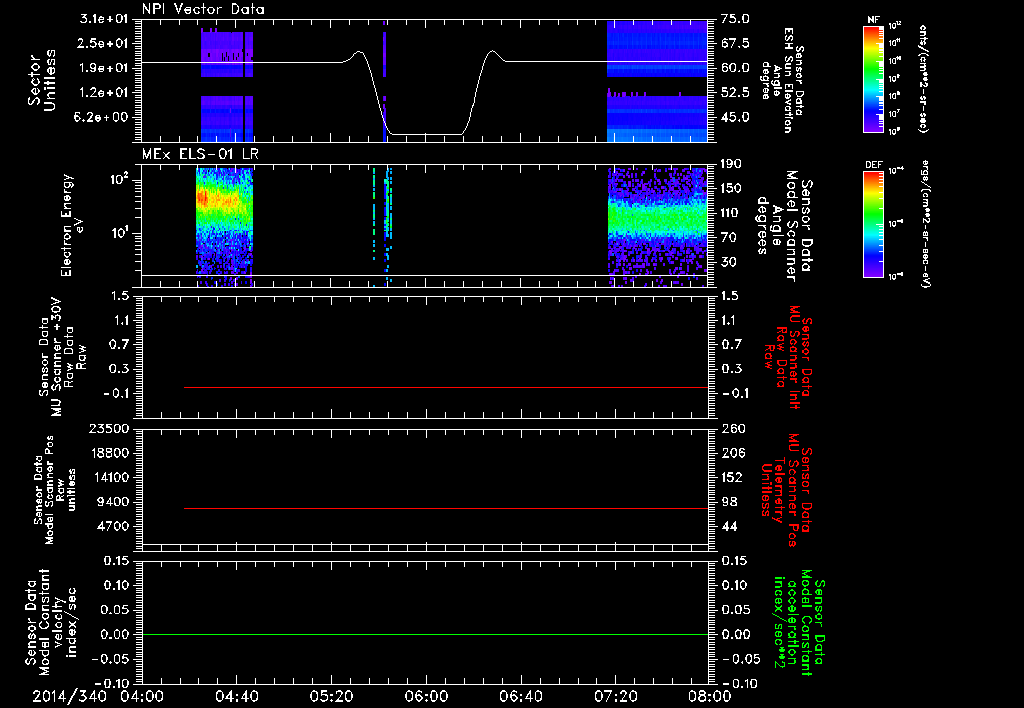
Task: Click the red "MU Scanner Pos Telemetry" label
Action: pyautogui.click(x=787, y=490)
